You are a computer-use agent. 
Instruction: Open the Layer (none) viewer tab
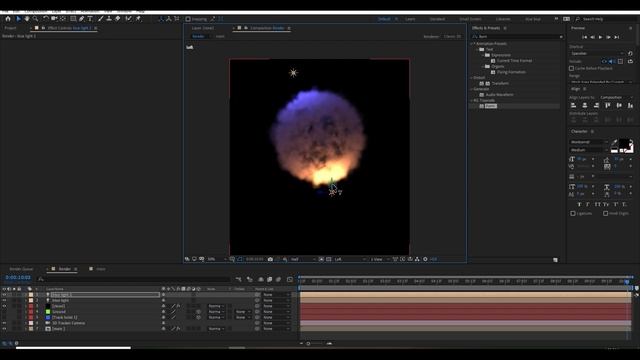202,28
